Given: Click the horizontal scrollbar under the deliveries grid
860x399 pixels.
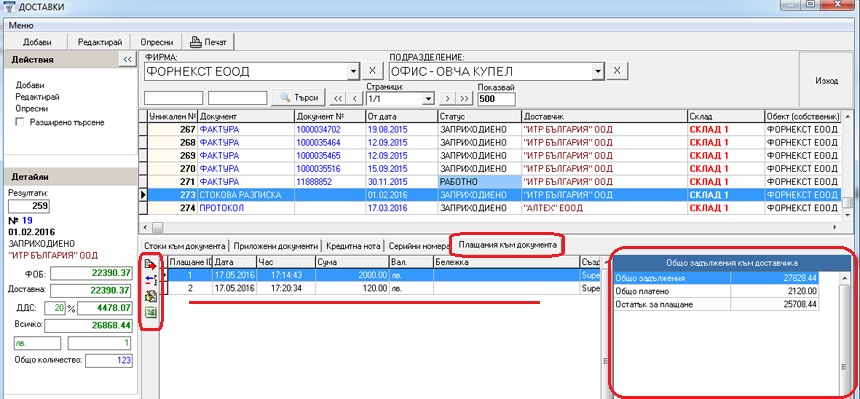Looking at the screenshot, I should click(490, 227).
